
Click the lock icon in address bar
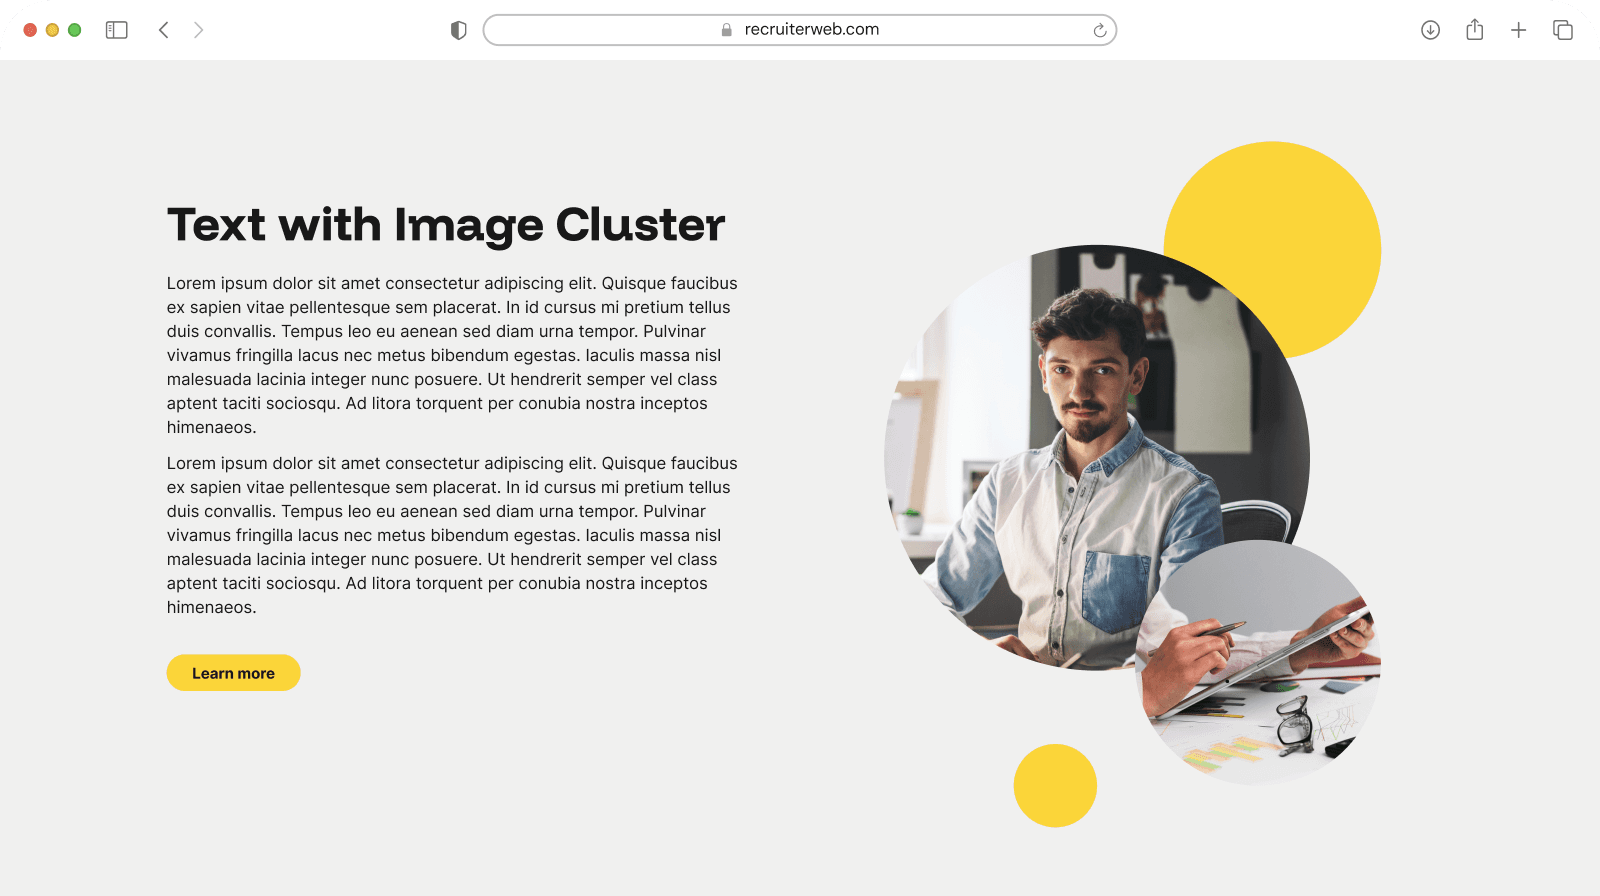[727, 30]
